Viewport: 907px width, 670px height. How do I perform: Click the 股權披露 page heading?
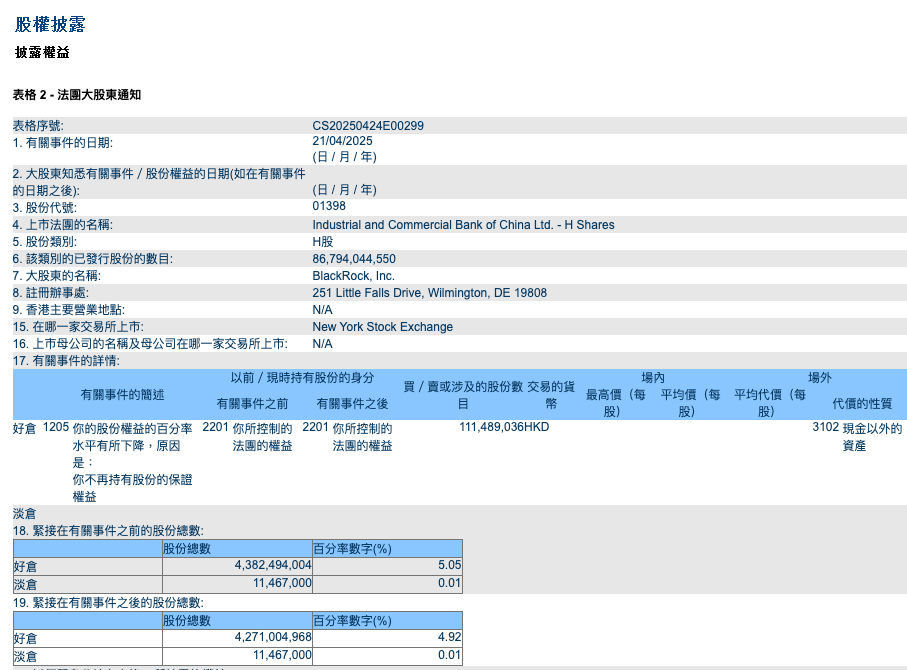coord(50,24)
